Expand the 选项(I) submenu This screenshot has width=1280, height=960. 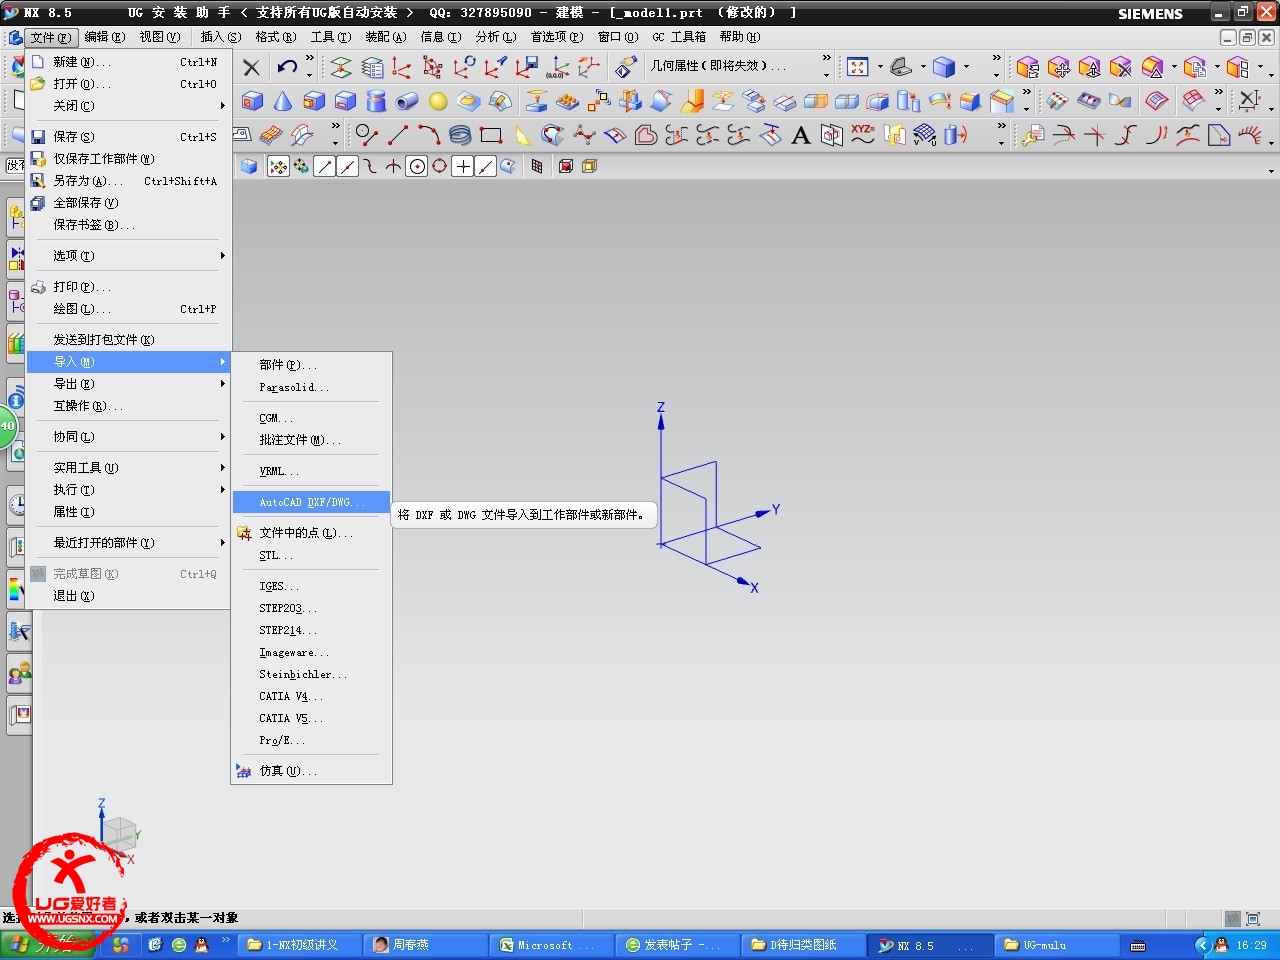(x=128, y=256)
